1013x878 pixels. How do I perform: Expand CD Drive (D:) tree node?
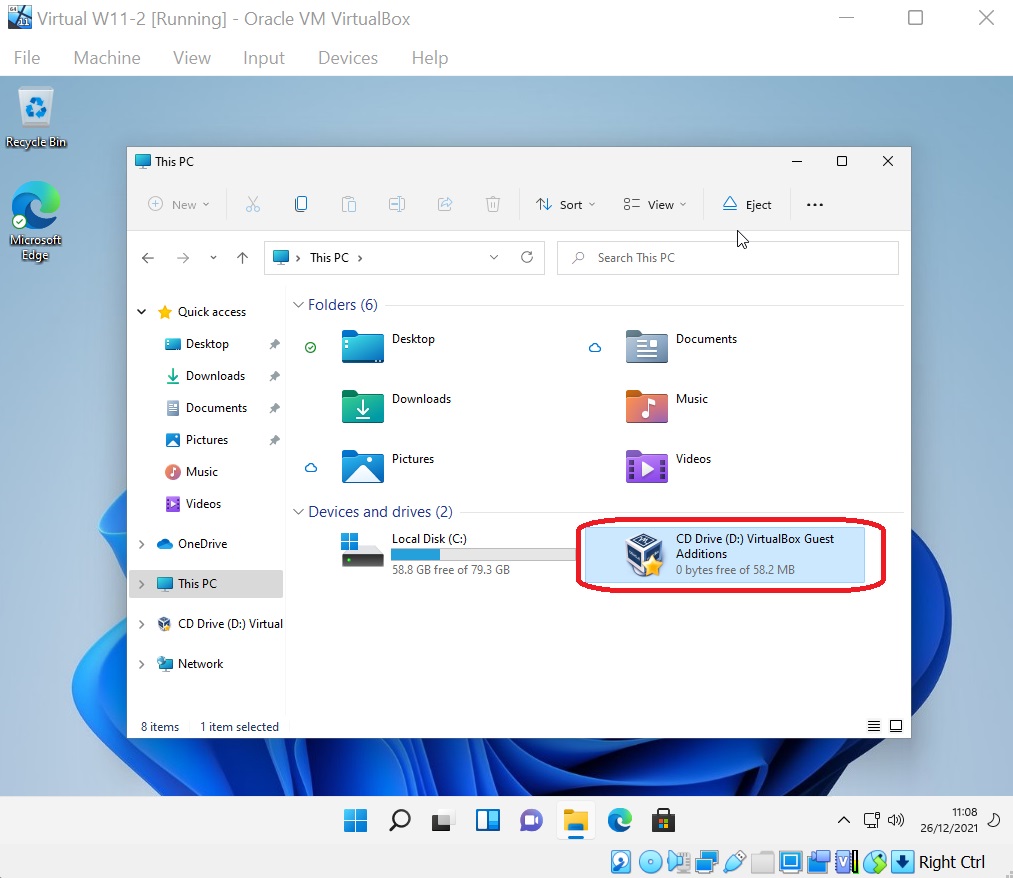click(141, 624)
